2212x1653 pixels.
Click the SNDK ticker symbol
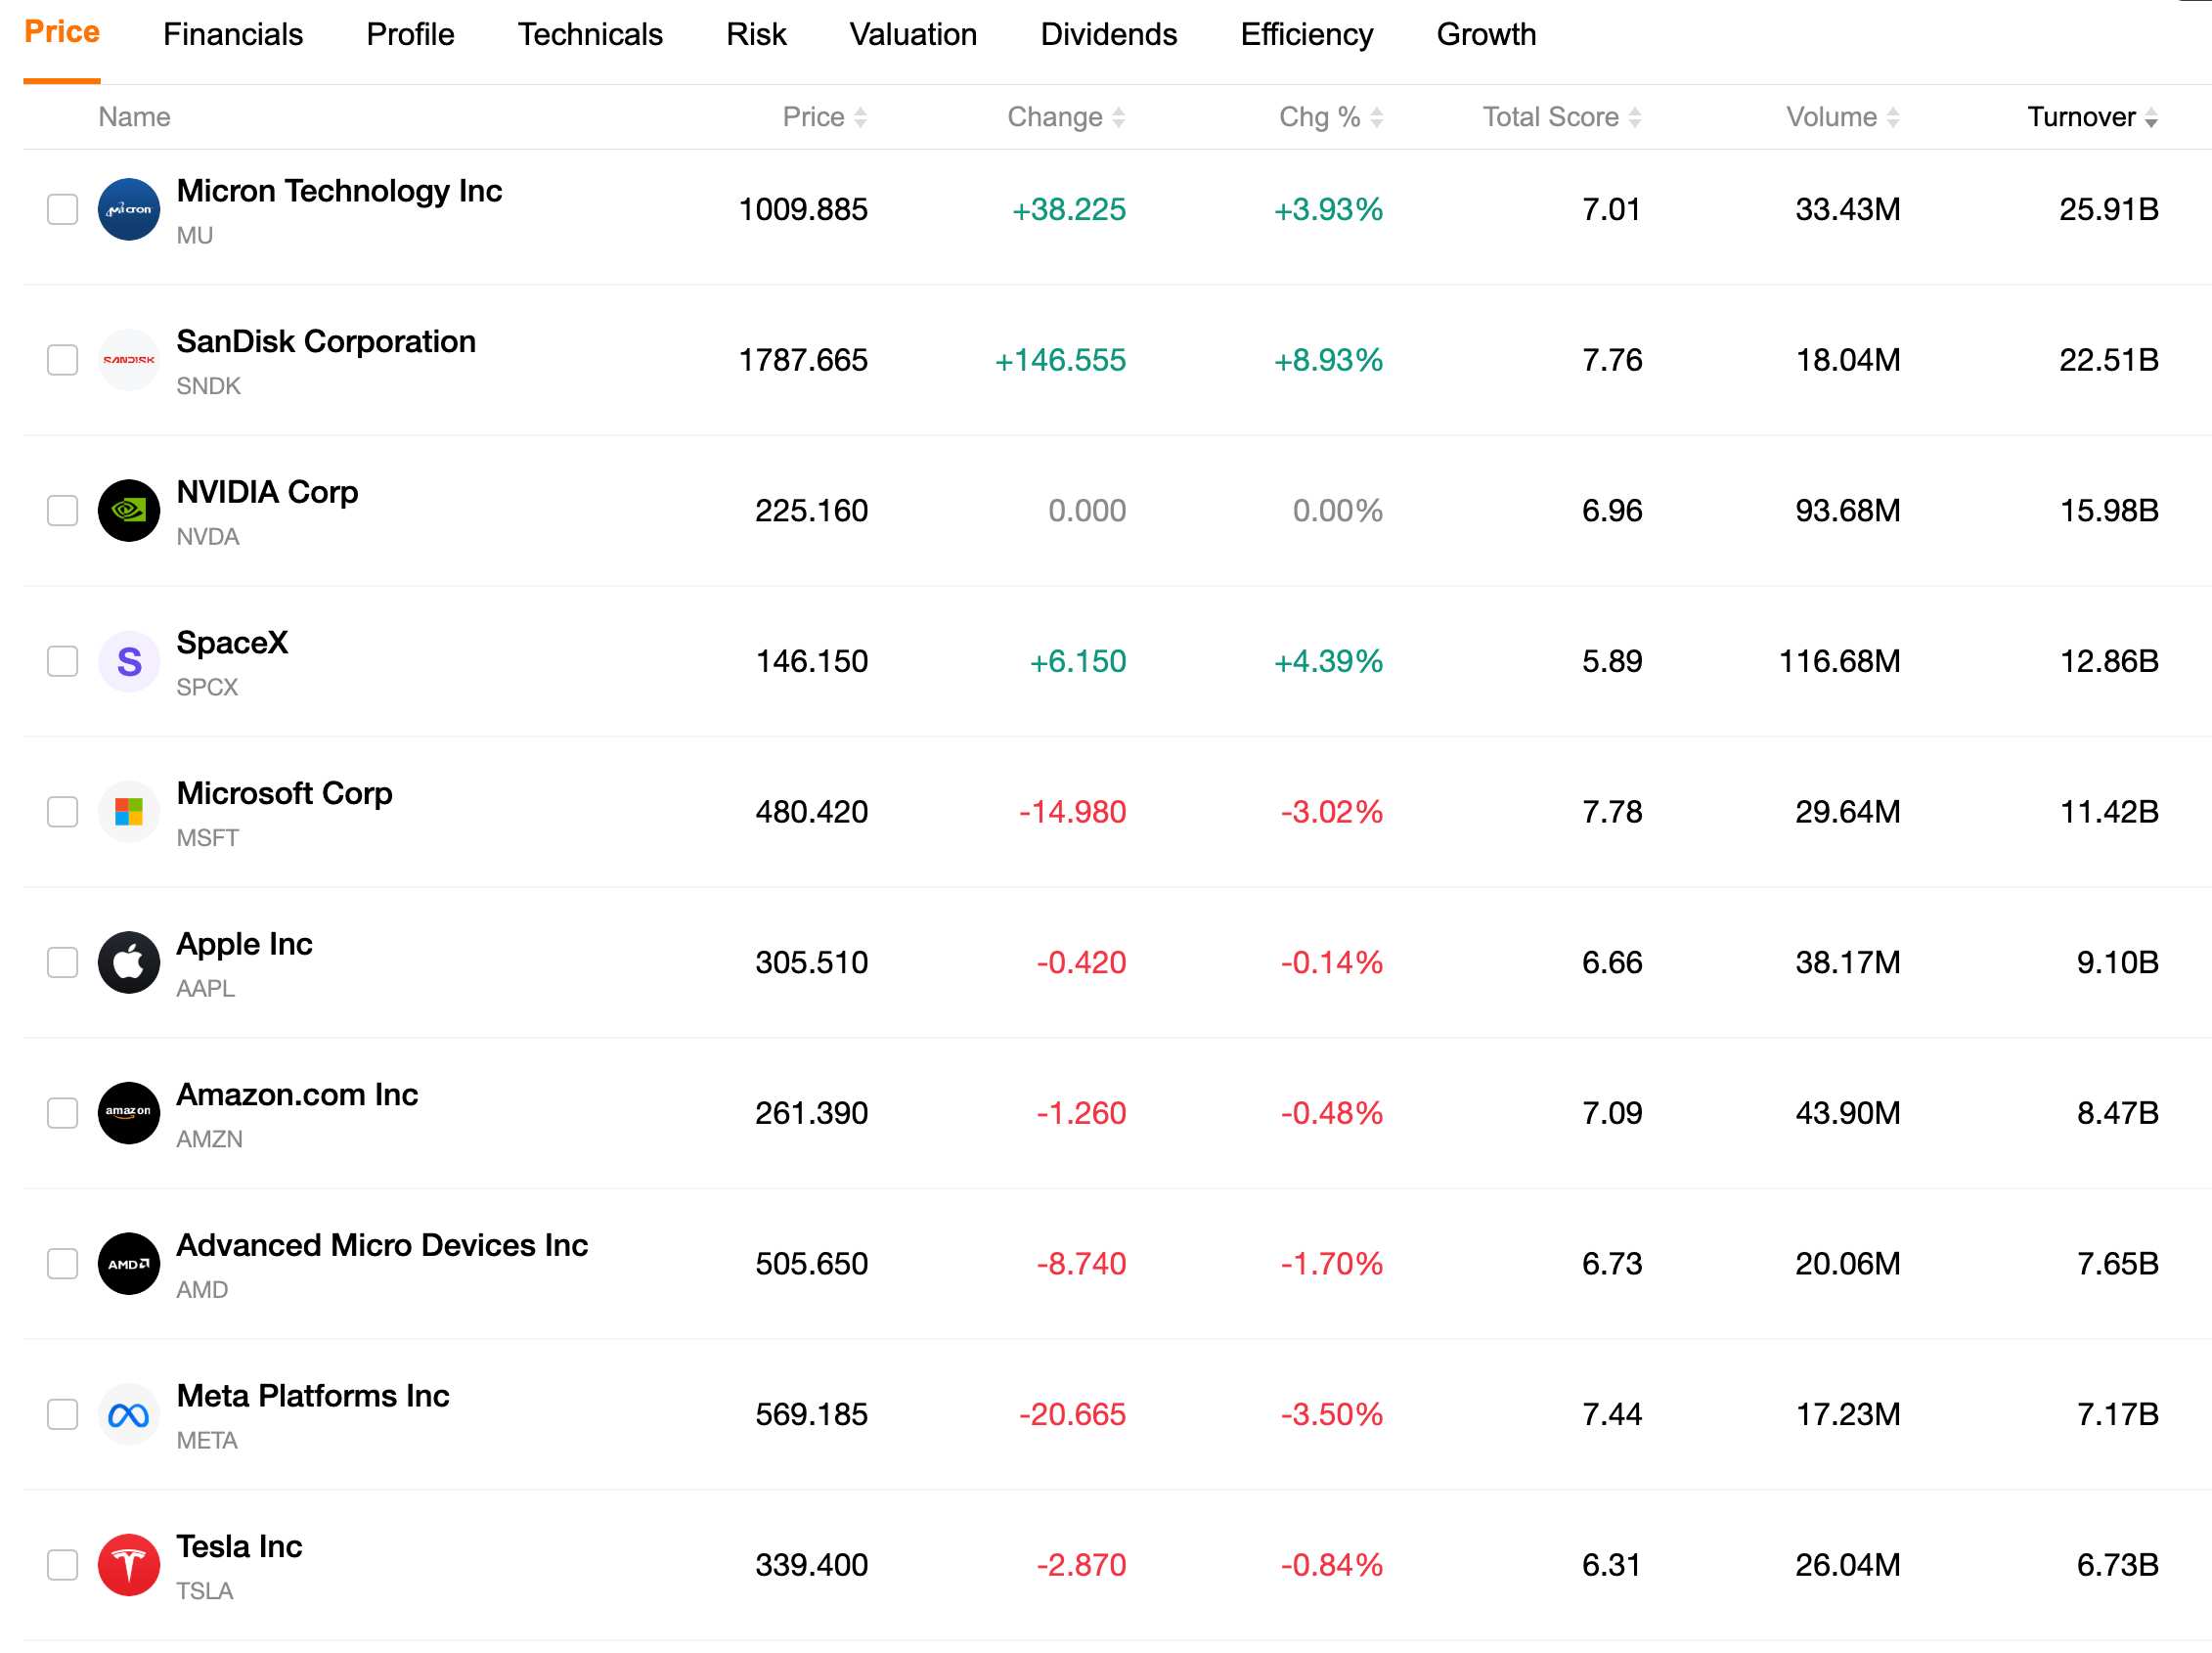[208, 386]
